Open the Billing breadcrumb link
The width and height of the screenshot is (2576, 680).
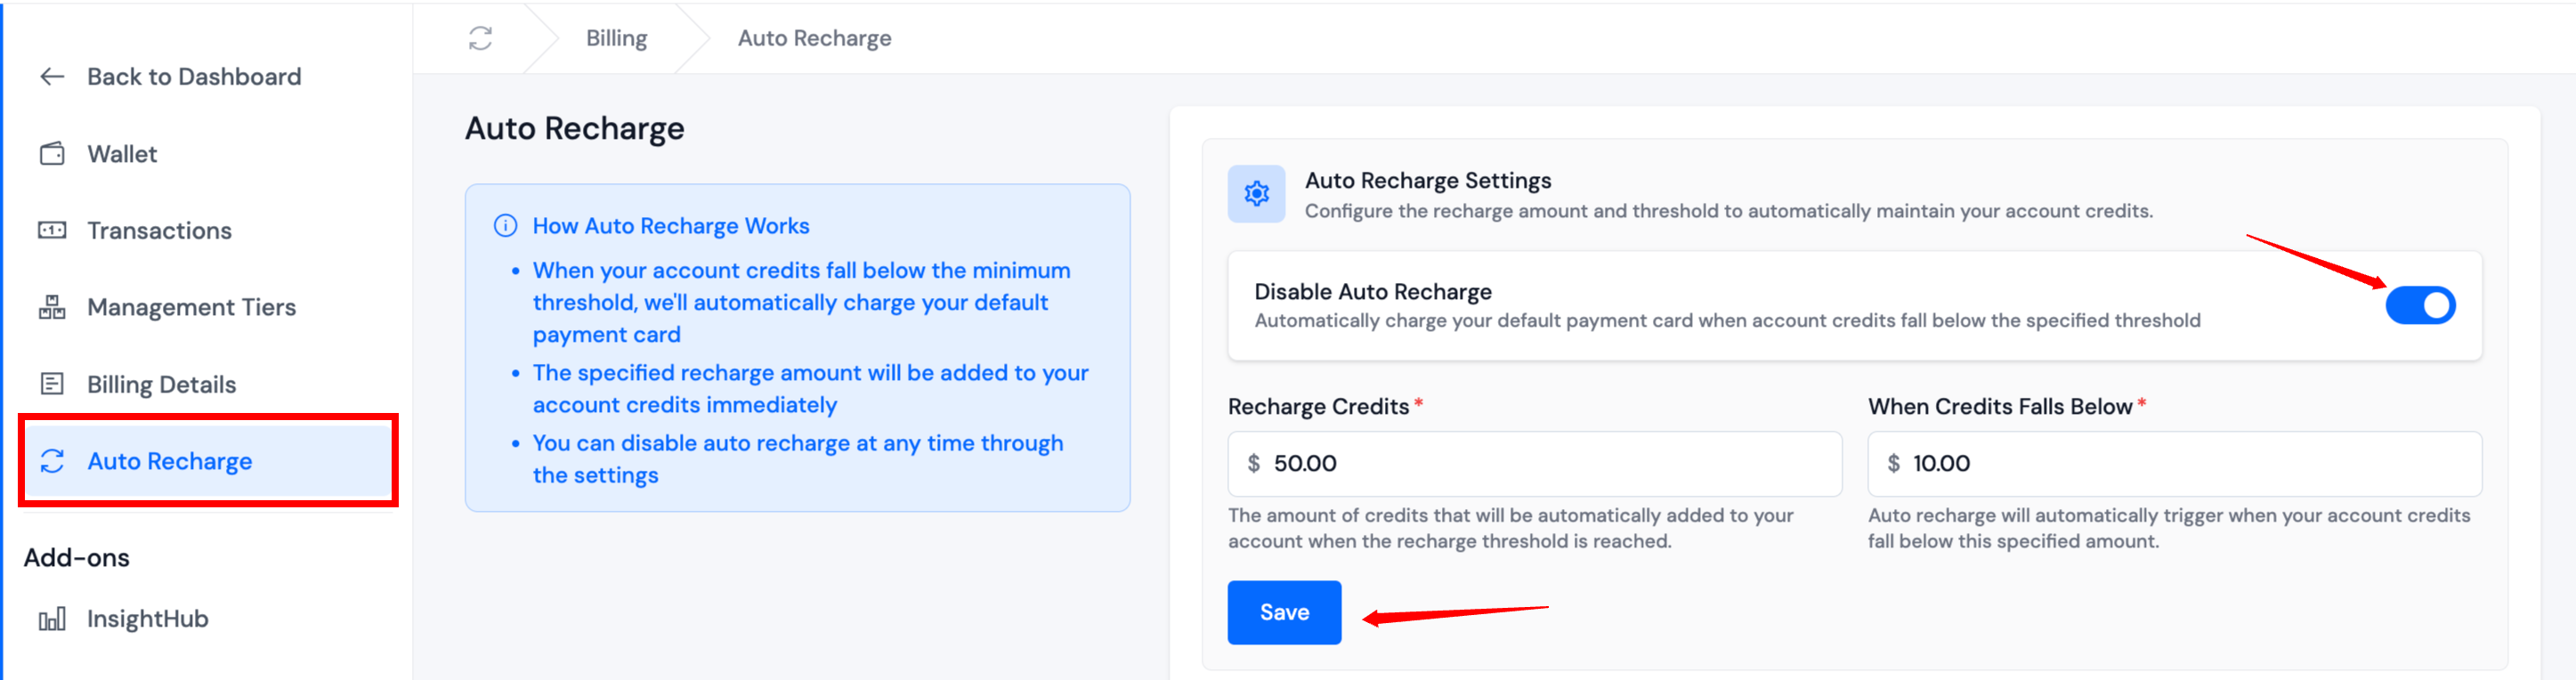616,37
